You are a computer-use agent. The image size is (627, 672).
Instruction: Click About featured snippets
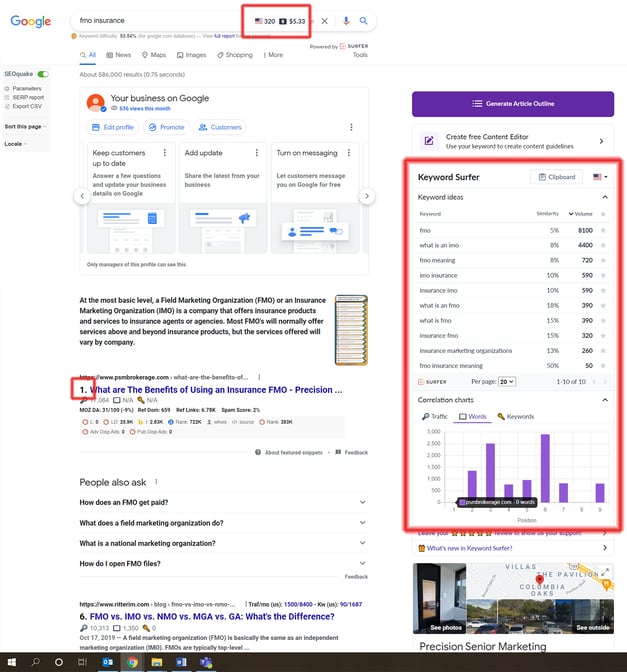click(x=289, y=453)
